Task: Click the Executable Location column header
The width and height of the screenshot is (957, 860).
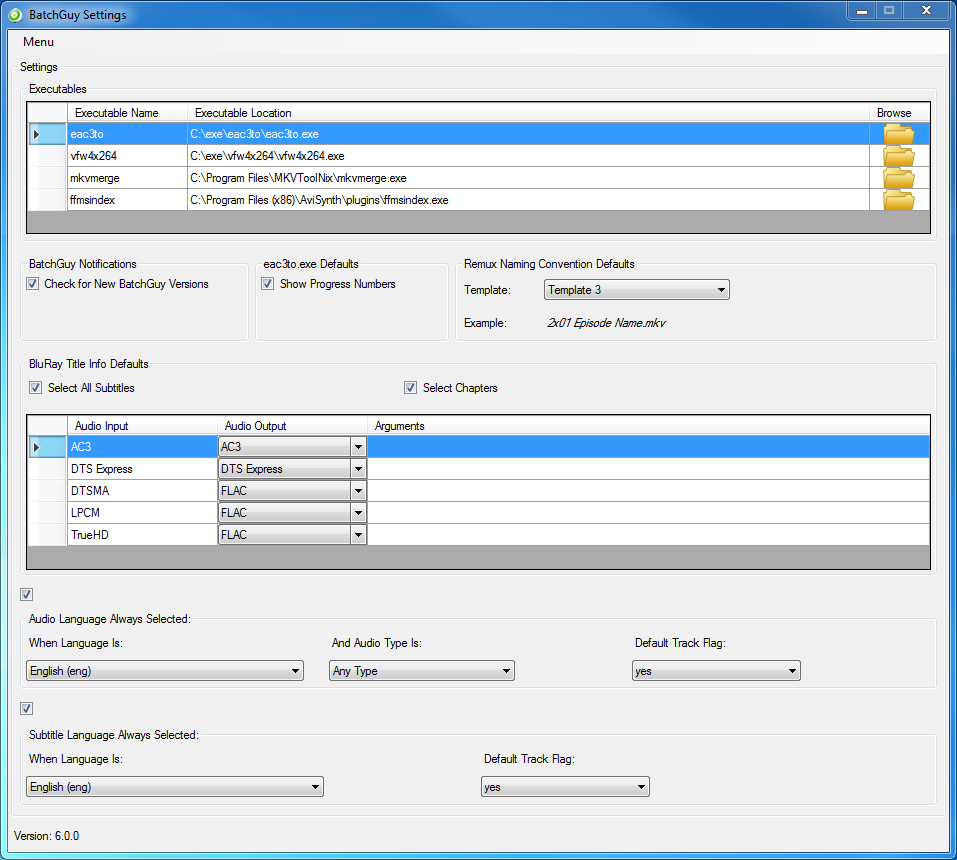Action: pyautogui.click(x=529, y=113)
